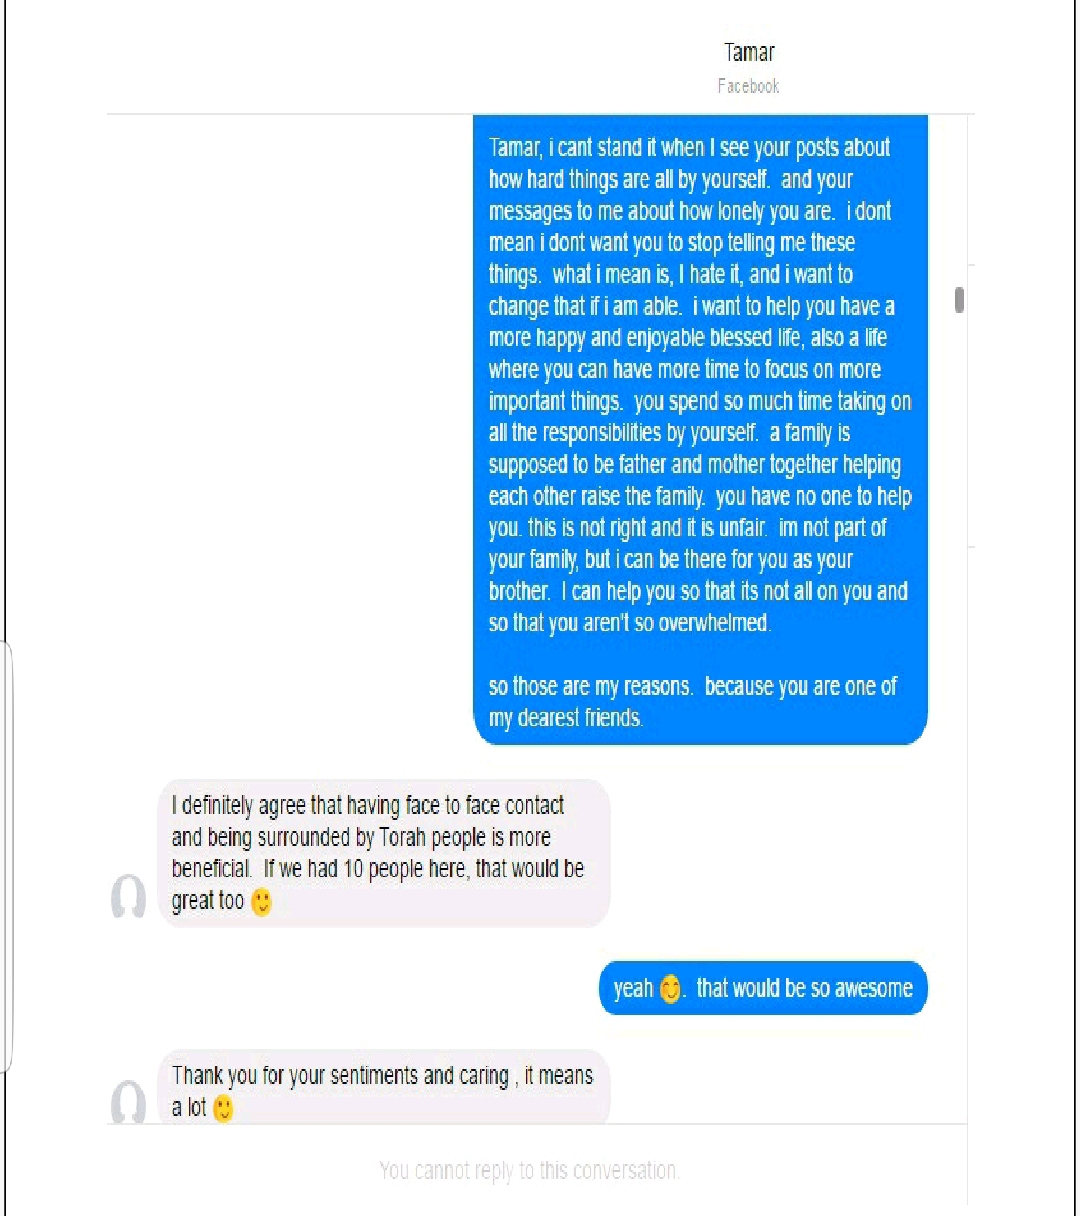This screenshot has width=1080, height=1216.
Task: Click the "Facebook" label under Tamar
Action: coord(748,86)
